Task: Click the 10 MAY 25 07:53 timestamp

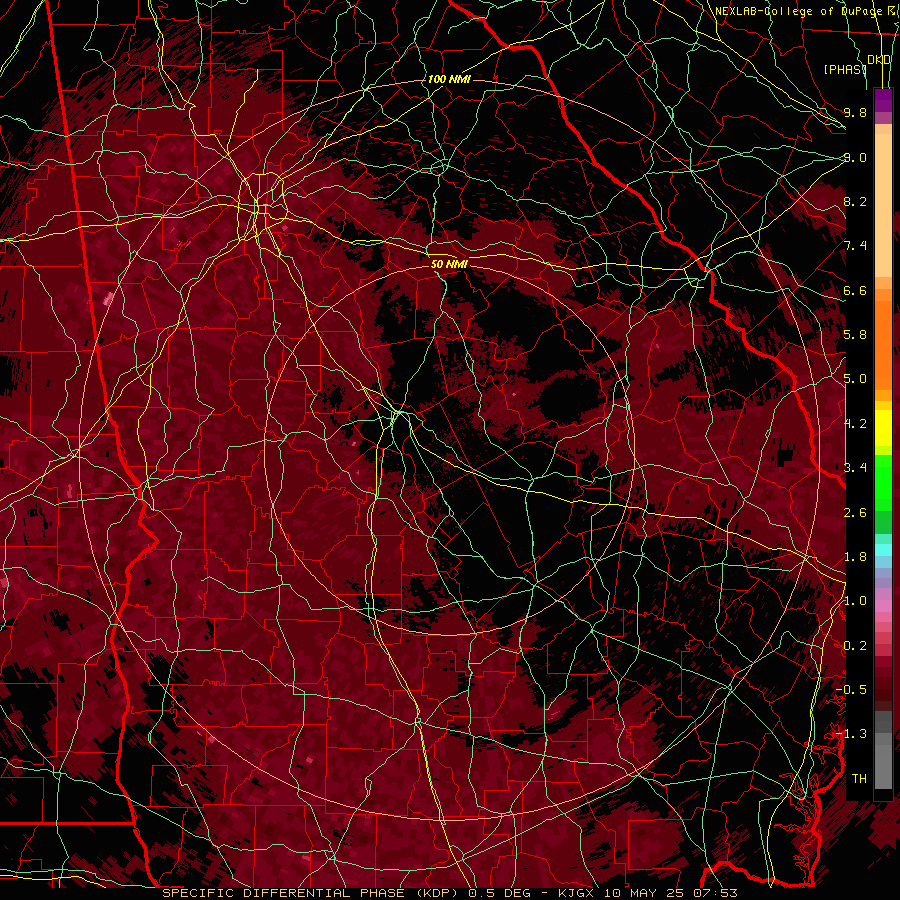Action: (670, 893)
